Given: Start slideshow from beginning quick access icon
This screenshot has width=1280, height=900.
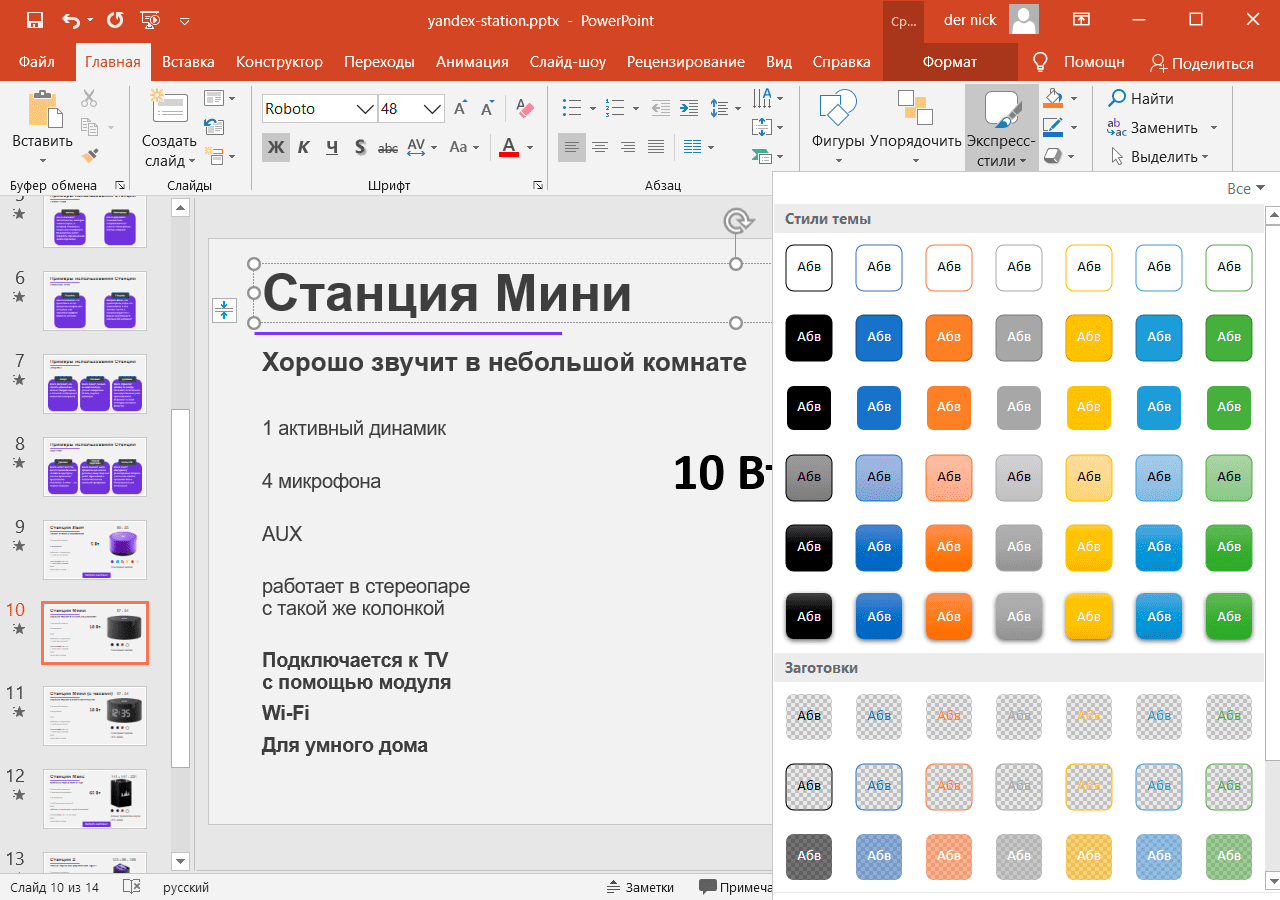Looking at the screenshot, I should coord(150,19).
